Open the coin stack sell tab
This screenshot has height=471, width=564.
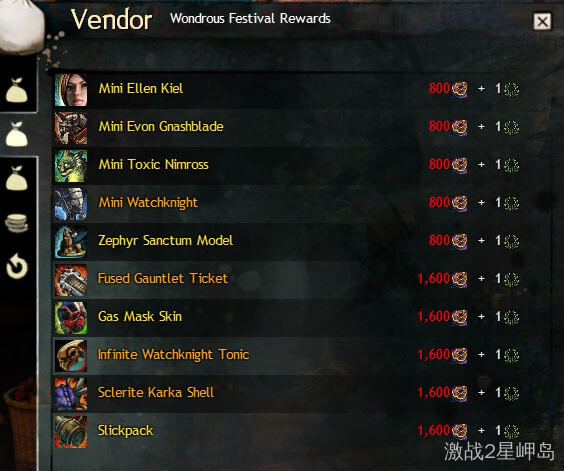(x=17, y=223)
